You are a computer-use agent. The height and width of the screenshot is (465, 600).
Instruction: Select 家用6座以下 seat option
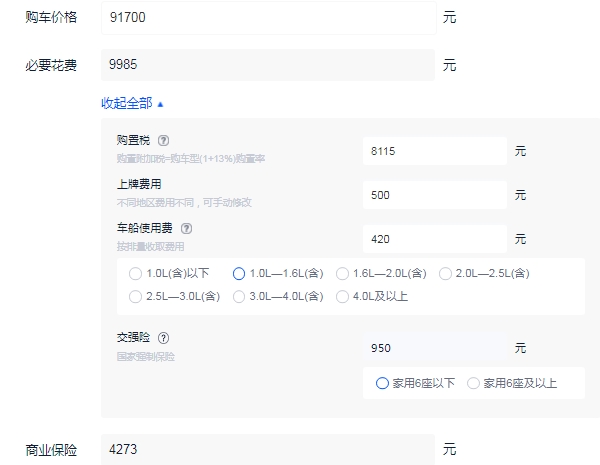[x=382, y=382]
